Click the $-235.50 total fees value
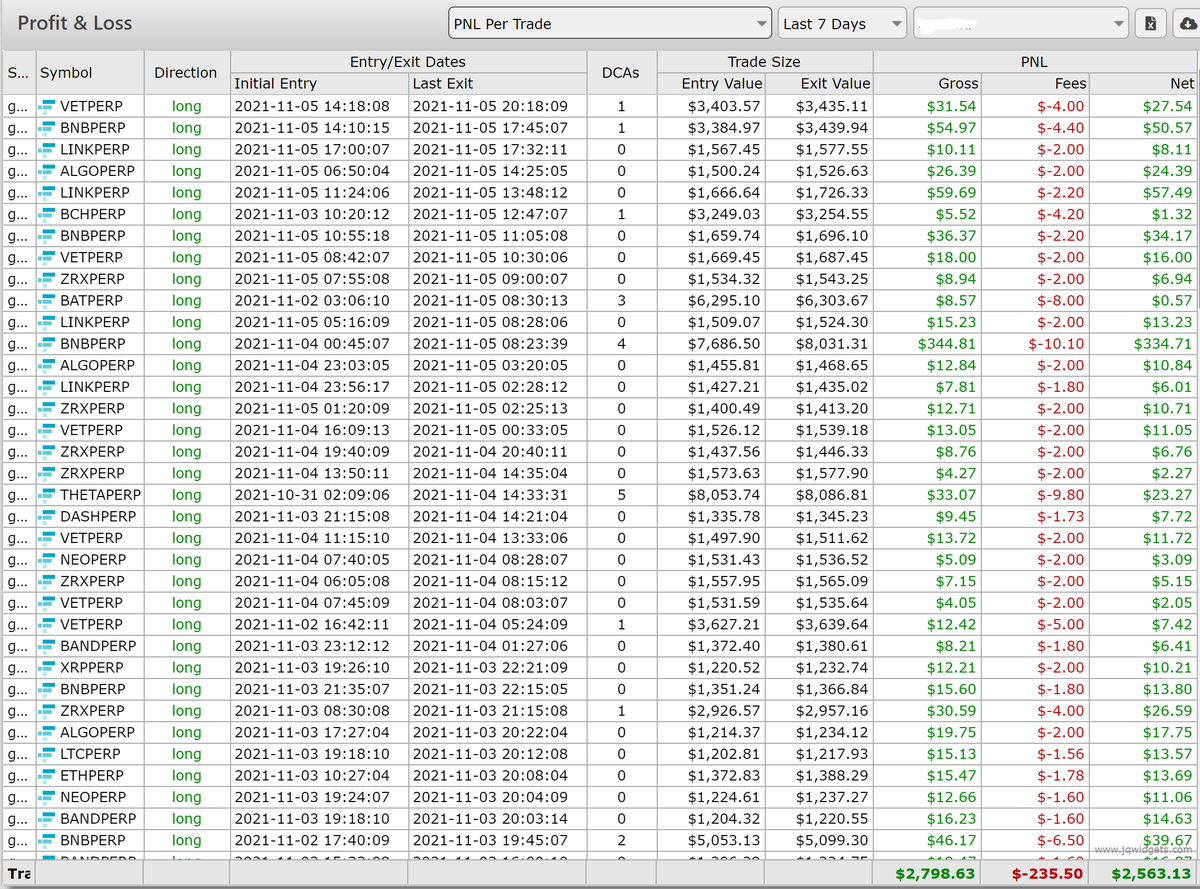Image resolution: width=1200 pixels, height=889 pixels. coord(1047,873)
